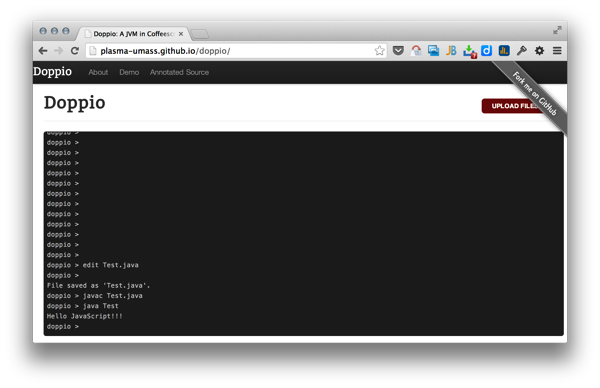Image resolution: width=600 pixels, height=388 pixels.
Task: Open the About nav link
Action: click(98, 72)
